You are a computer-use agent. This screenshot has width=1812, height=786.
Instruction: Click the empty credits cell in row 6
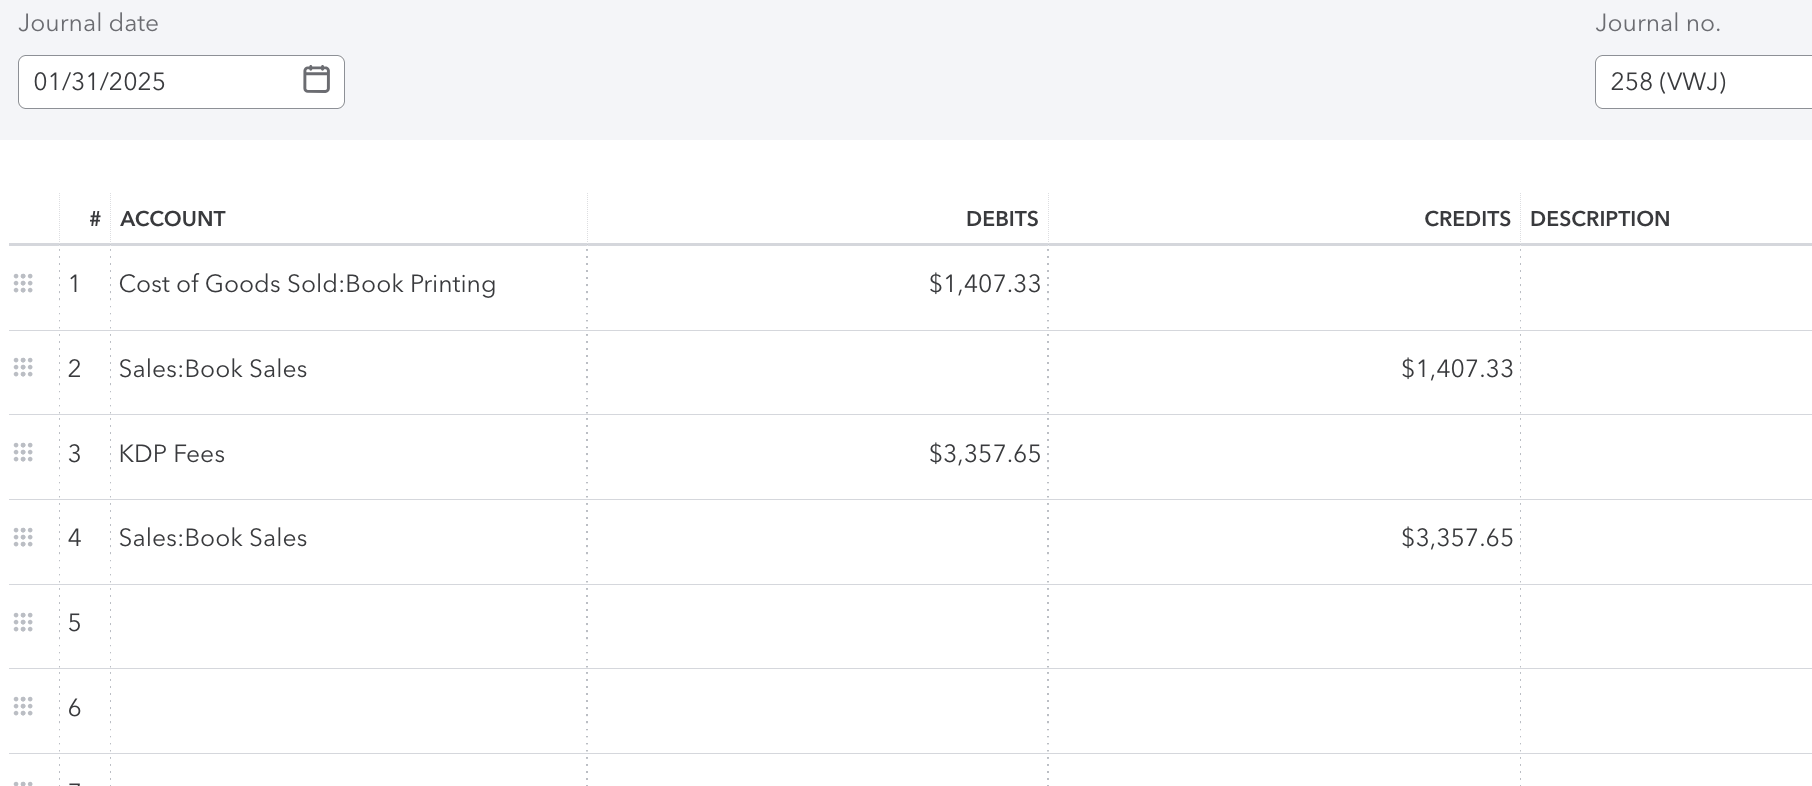click(x=1284, y=708)
